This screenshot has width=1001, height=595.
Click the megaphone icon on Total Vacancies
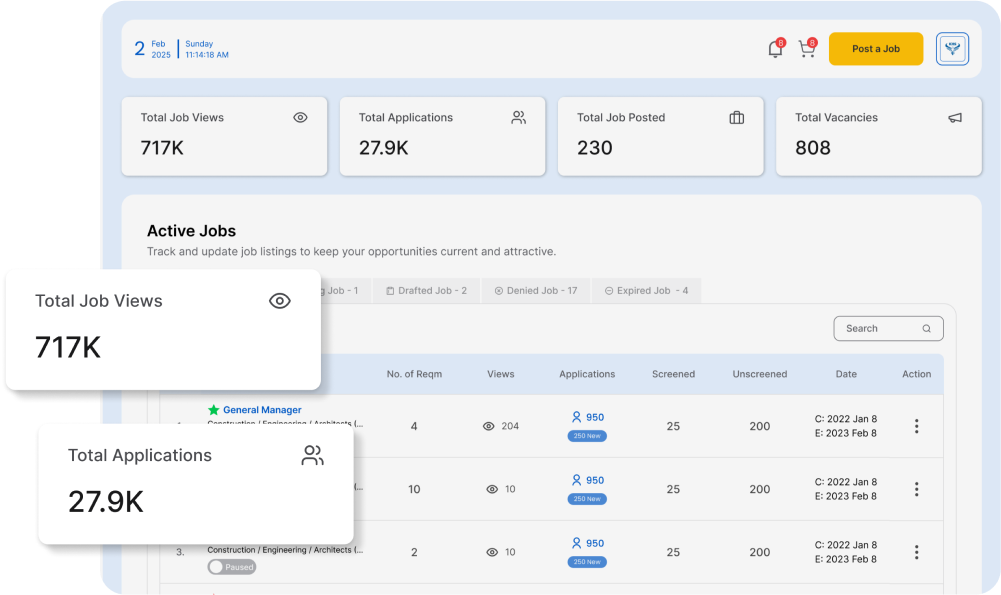(x=955, y=118)
